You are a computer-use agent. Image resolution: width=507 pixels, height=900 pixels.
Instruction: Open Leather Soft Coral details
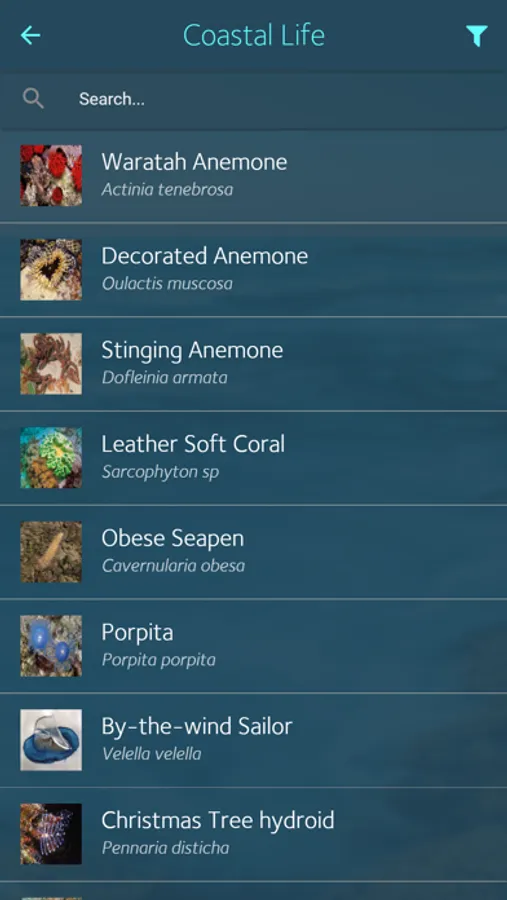(253, 458)
